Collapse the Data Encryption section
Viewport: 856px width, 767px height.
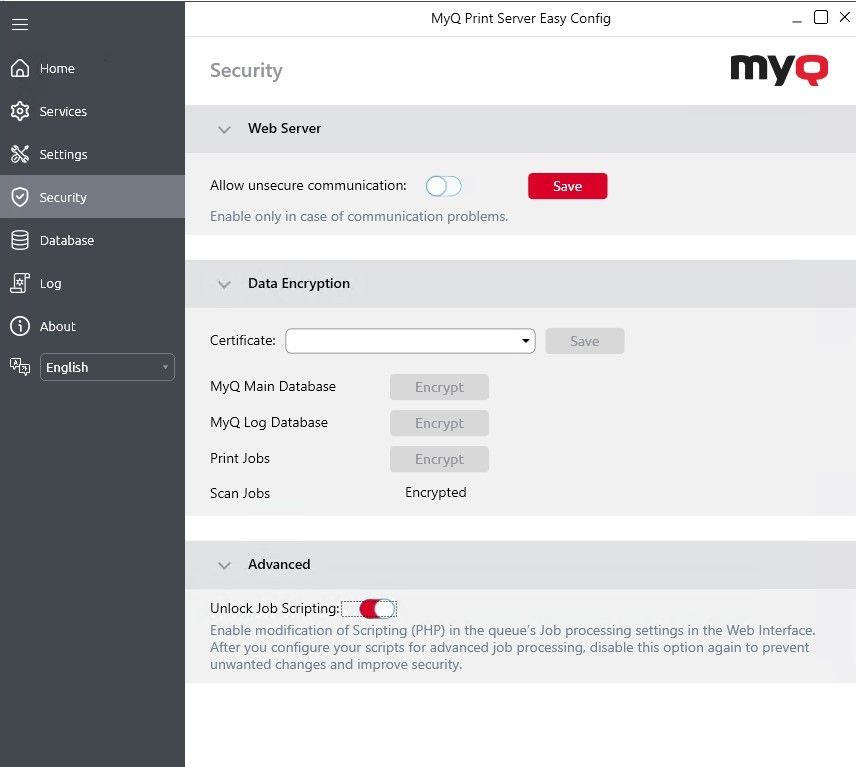point(225,284)
